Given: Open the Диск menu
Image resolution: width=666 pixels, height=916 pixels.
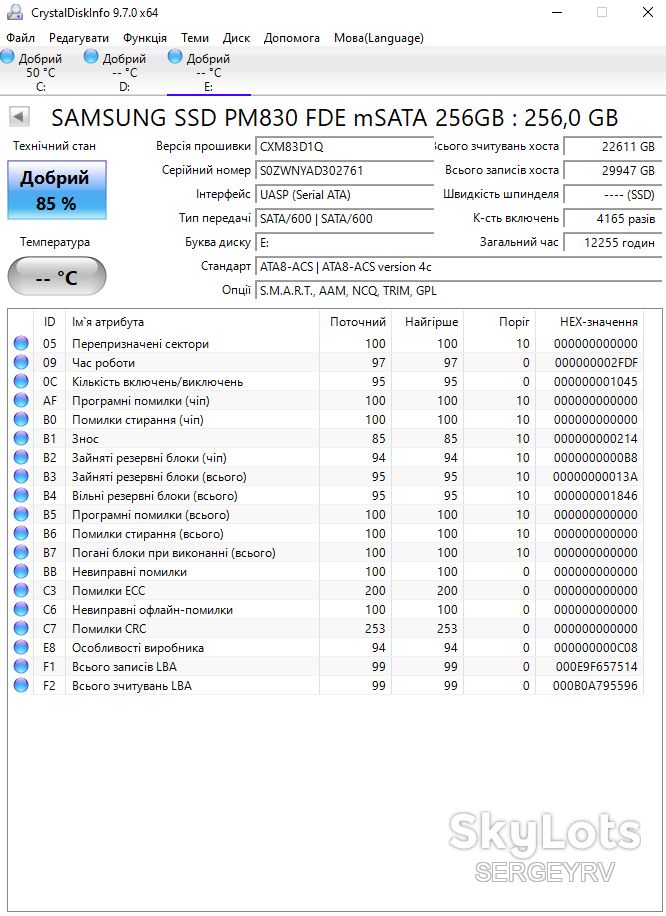Looking at the screenshot, I should 236,38.
